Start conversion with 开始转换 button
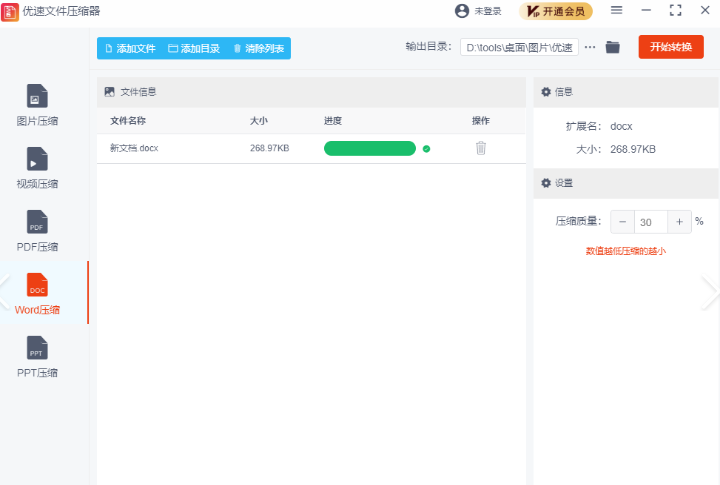 (671, 47)
